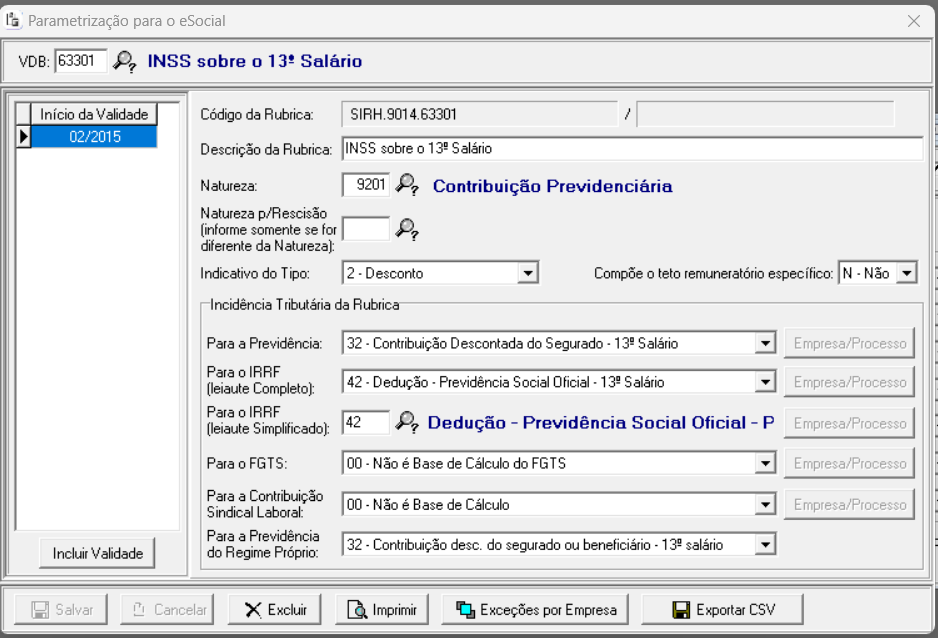Expand the Para a Previdência dropdown
938x638 pixels.
click(x=765, y=343)
